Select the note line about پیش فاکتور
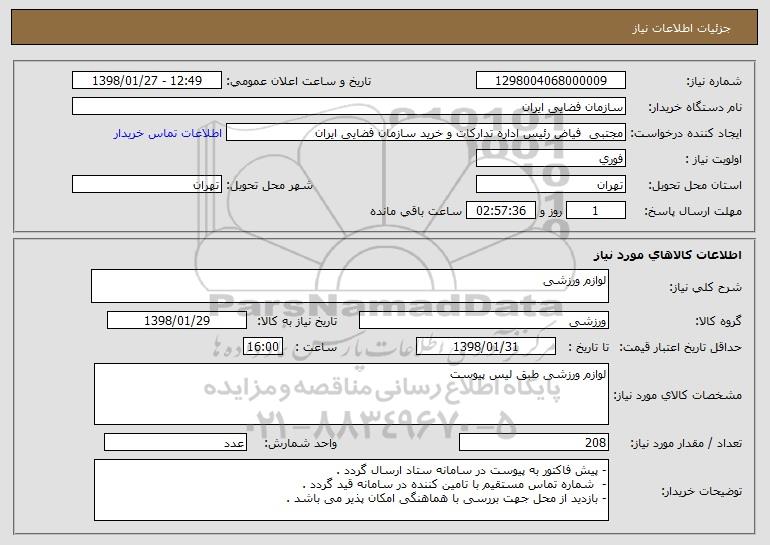Image resolution: width=770 pixels, height=545 pixels. click(x=471, y=471)
